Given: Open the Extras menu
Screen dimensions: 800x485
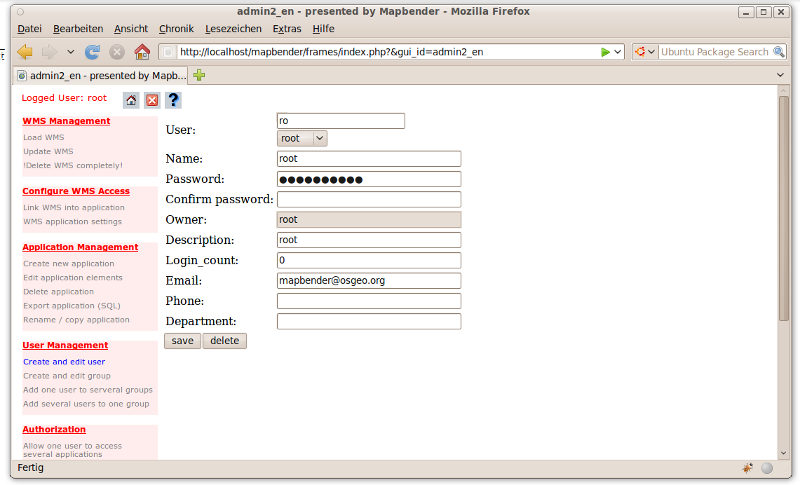Looking at the screenshot, I should click(x=286, y=29).
